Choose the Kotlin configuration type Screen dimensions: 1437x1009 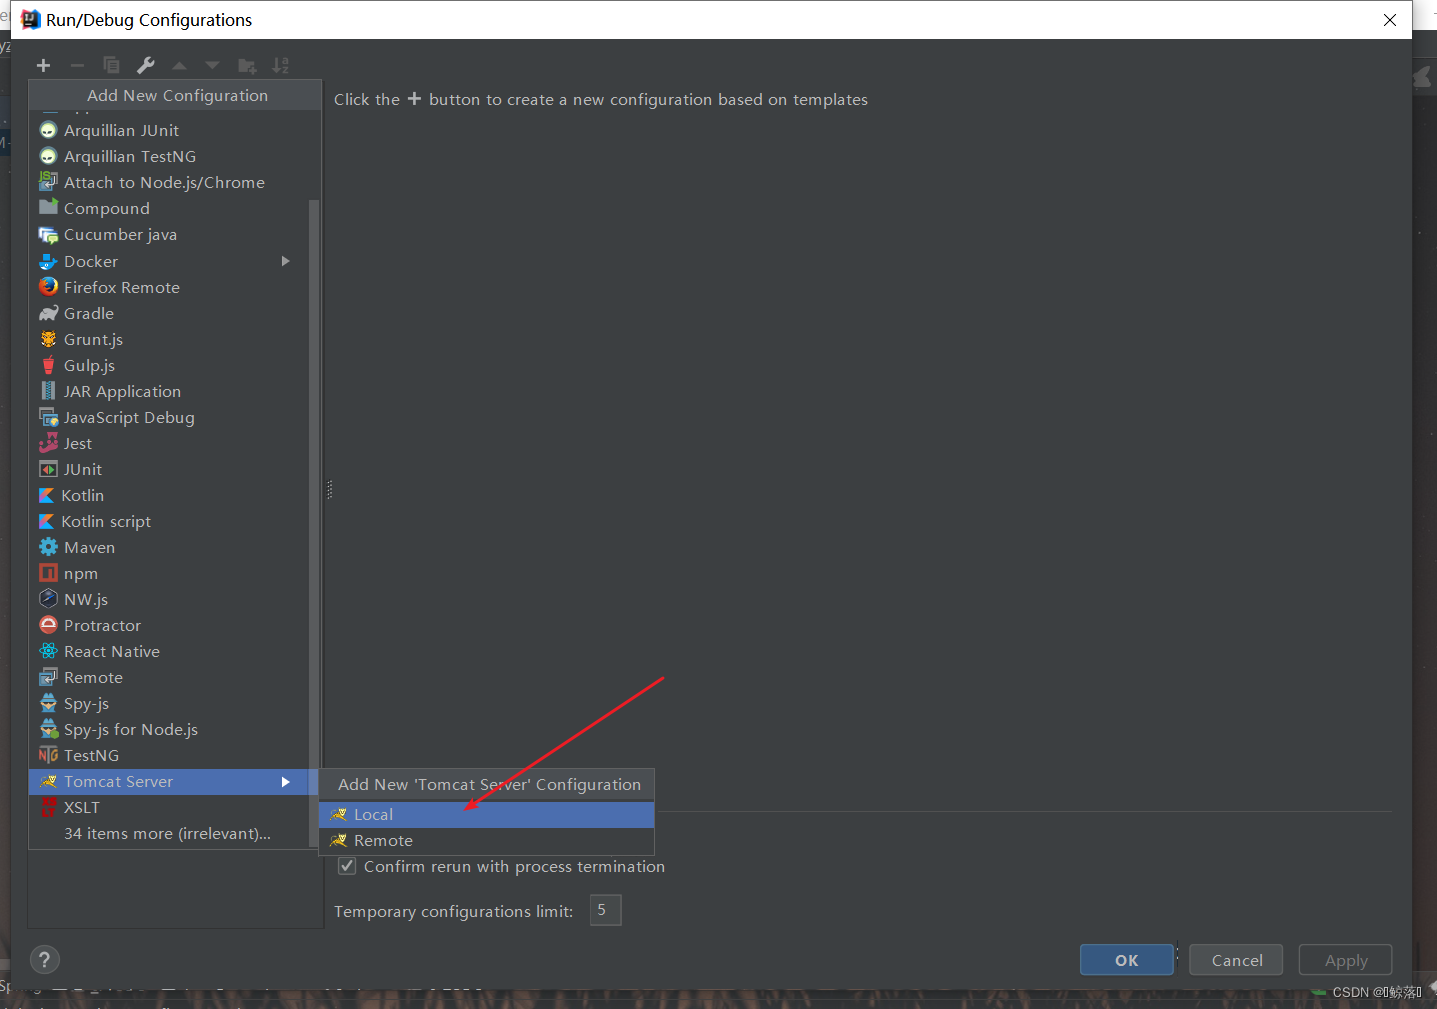tap(169, 495)
